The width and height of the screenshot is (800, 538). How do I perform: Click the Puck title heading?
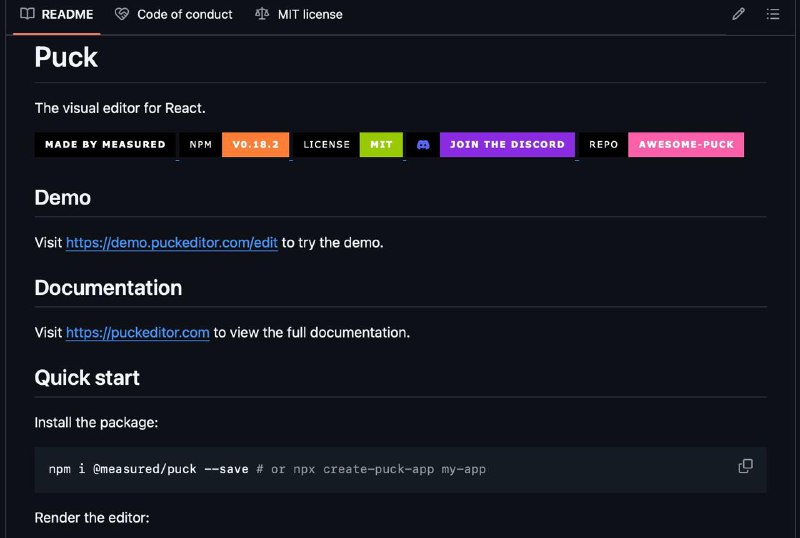66,57
